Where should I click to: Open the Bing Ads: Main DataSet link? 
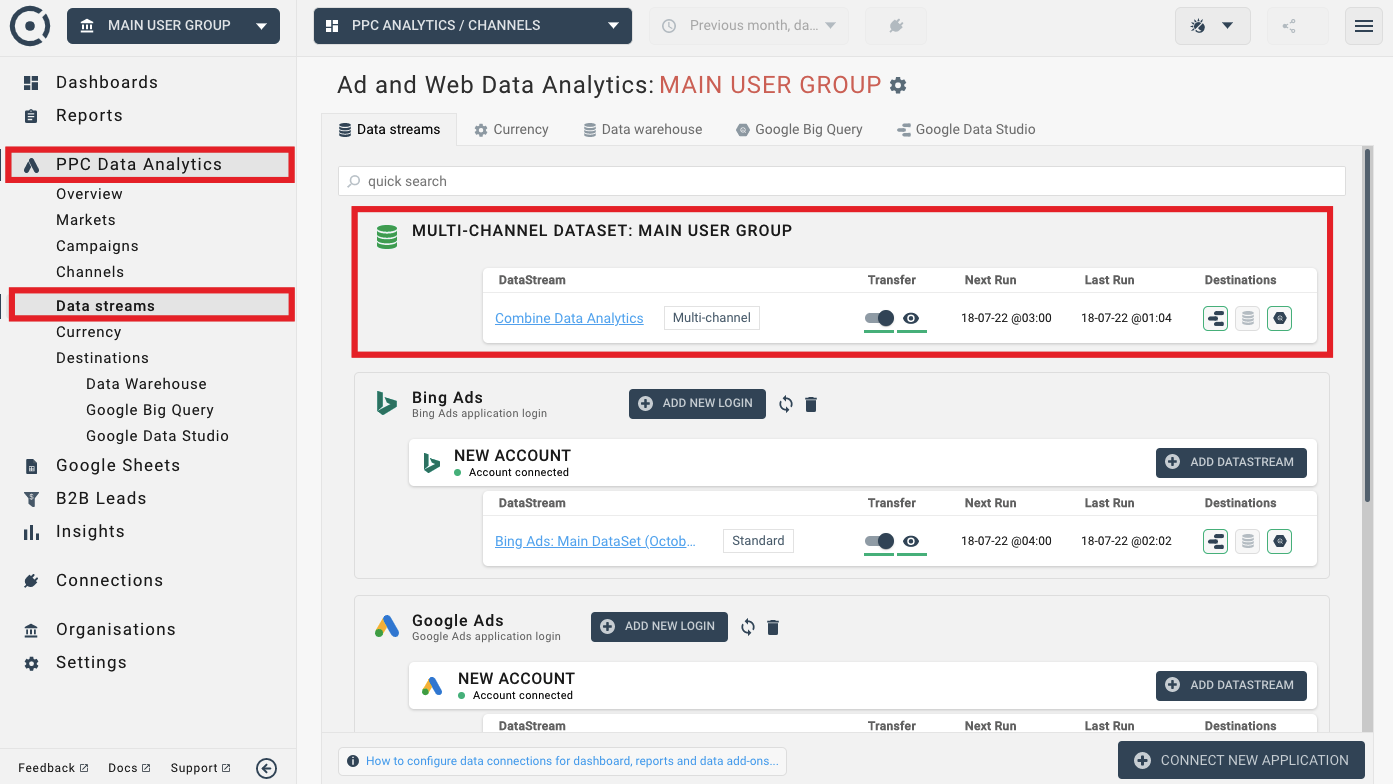click(596, 541)
